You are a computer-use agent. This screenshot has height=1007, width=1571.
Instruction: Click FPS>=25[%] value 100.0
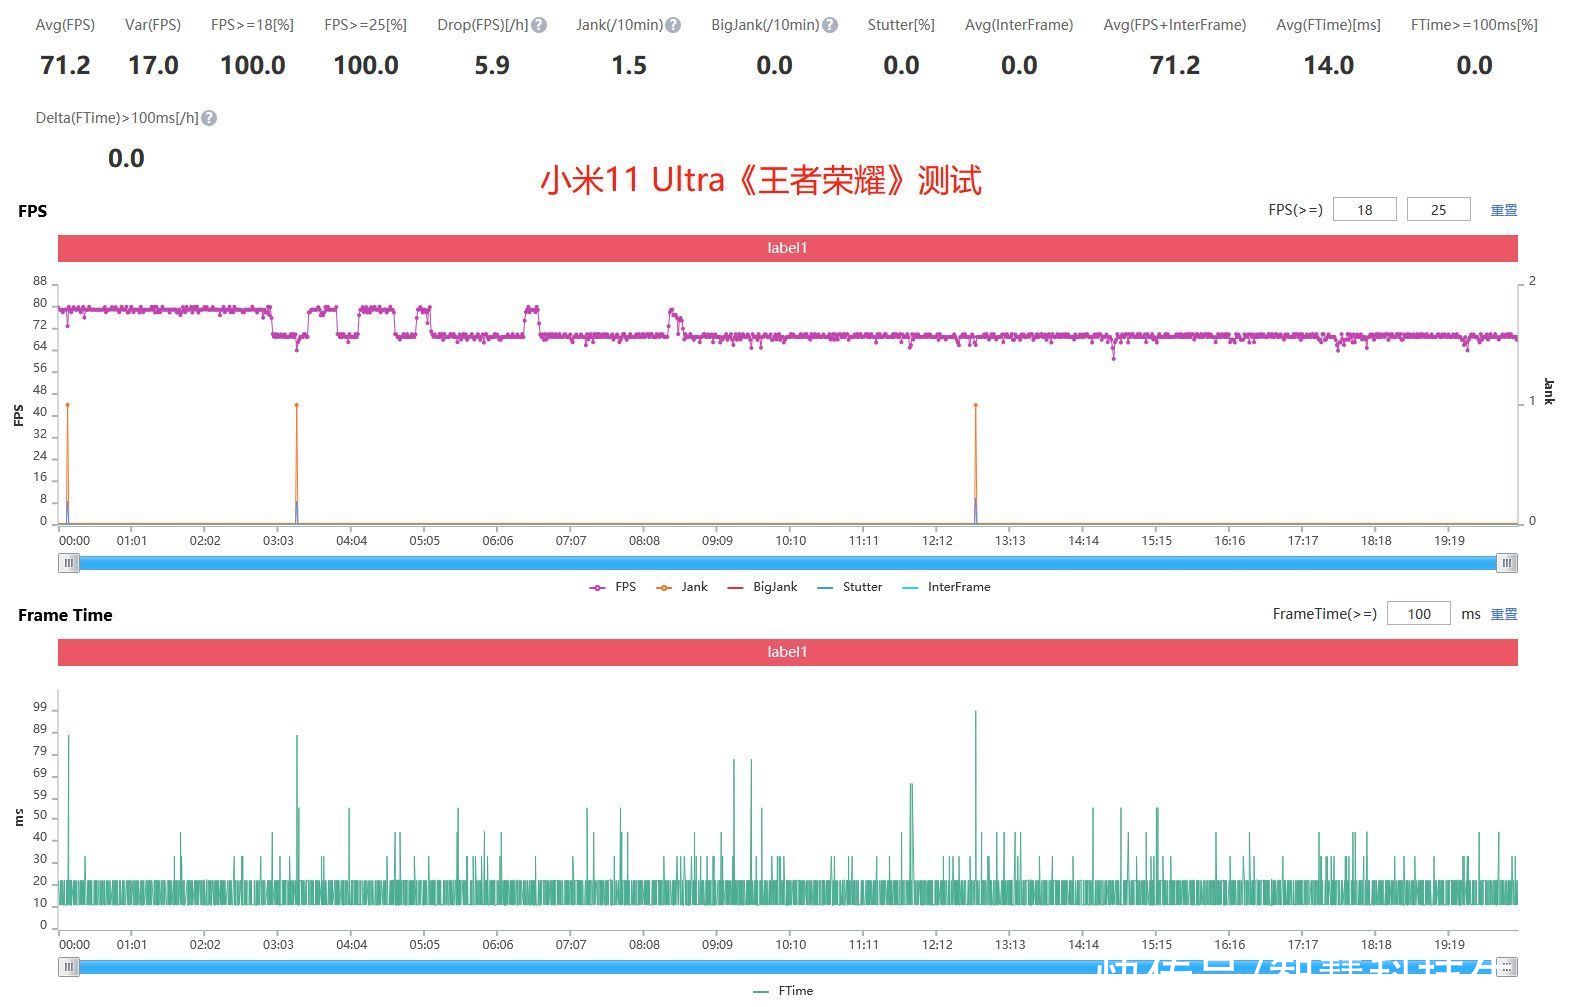click(x=366, y=66)
